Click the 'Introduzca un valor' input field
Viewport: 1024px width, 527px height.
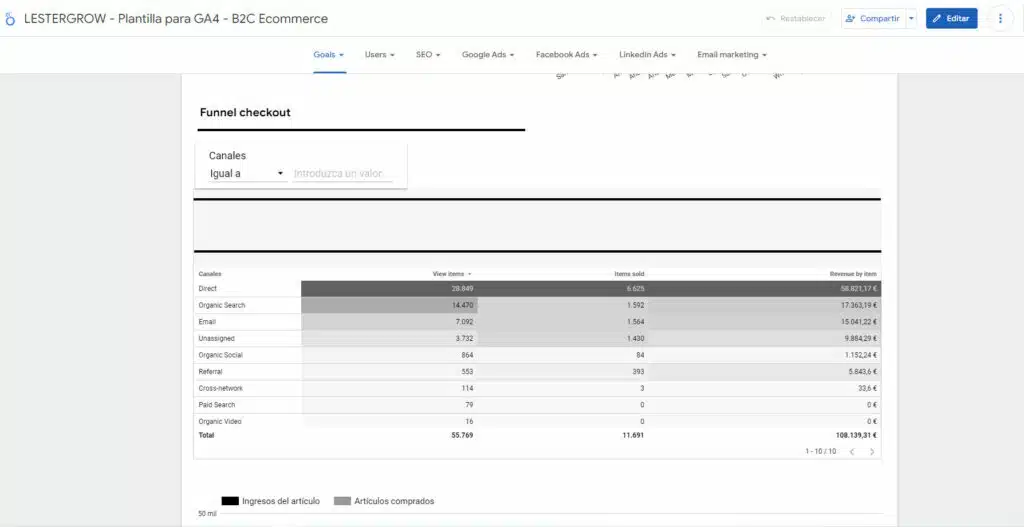343,174
